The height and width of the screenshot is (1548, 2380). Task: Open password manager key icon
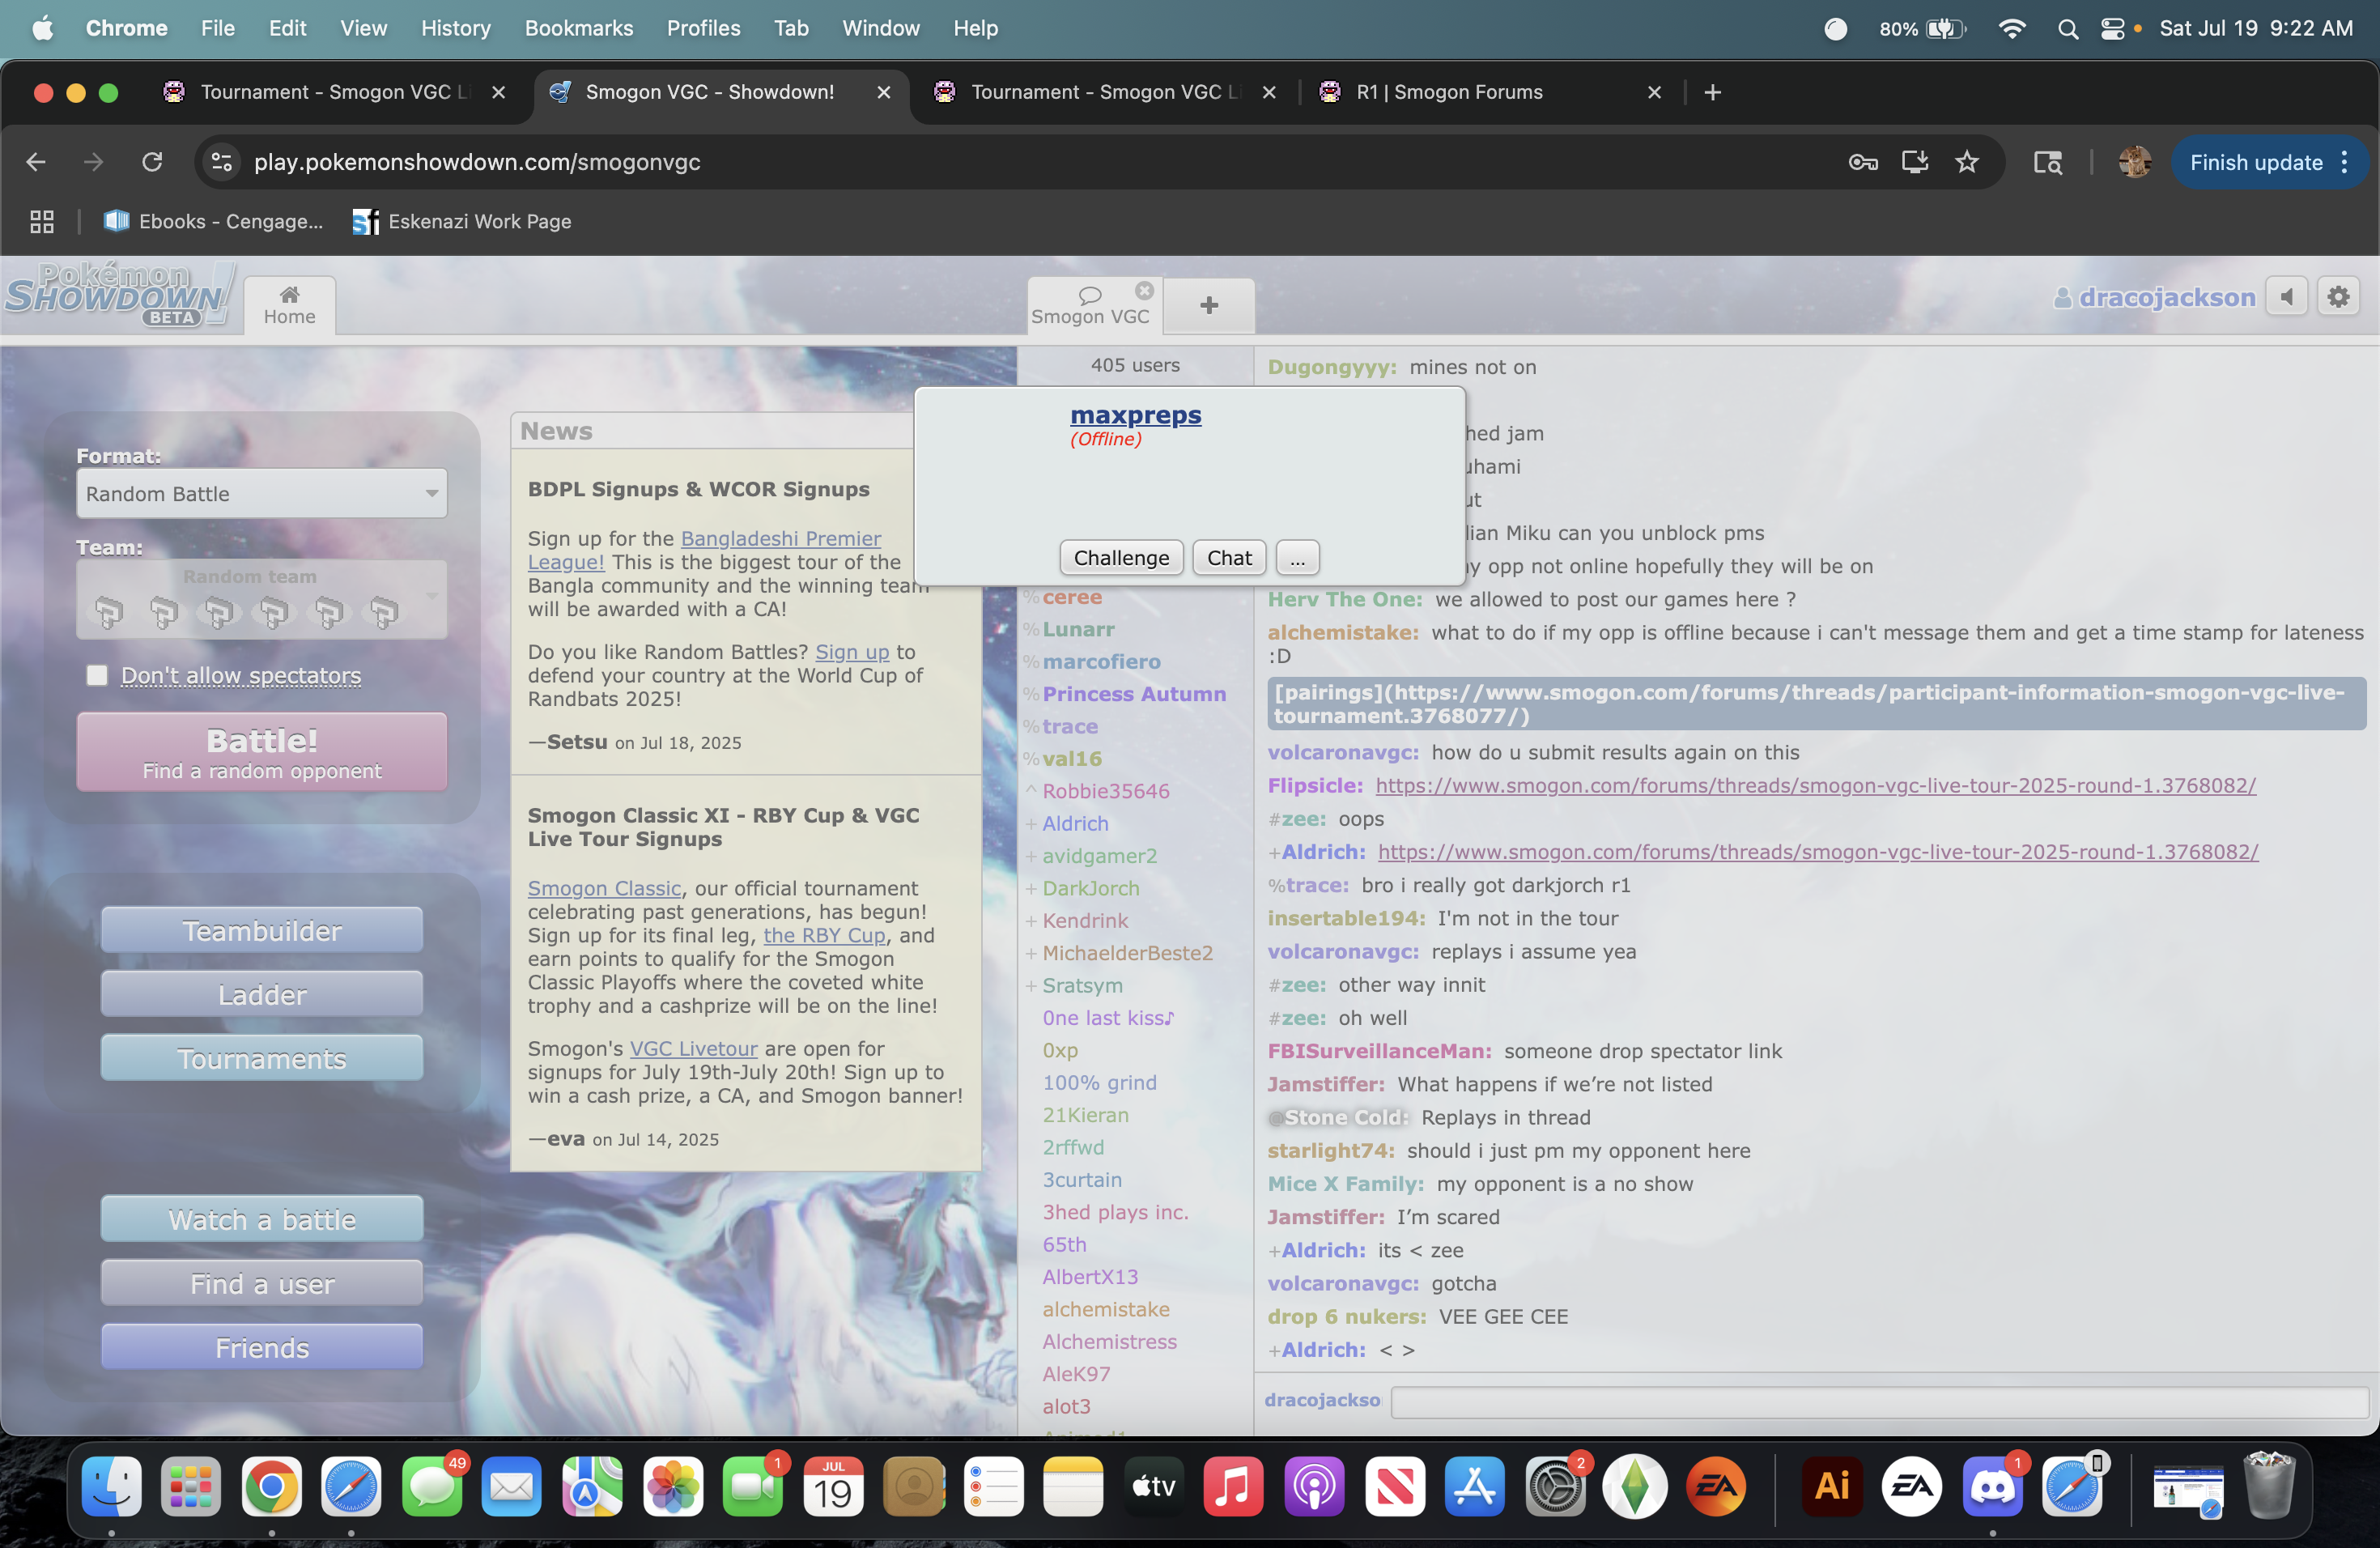click(x=1862, y=162)
